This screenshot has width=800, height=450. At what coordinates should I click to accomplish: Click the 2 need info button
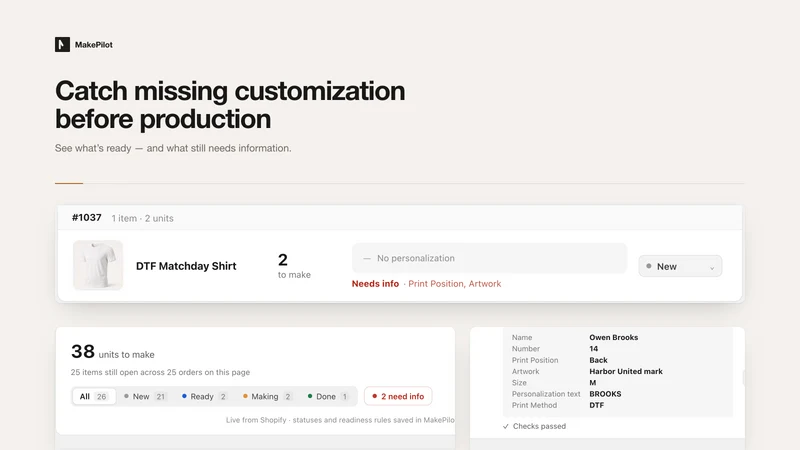coord(398,396)
